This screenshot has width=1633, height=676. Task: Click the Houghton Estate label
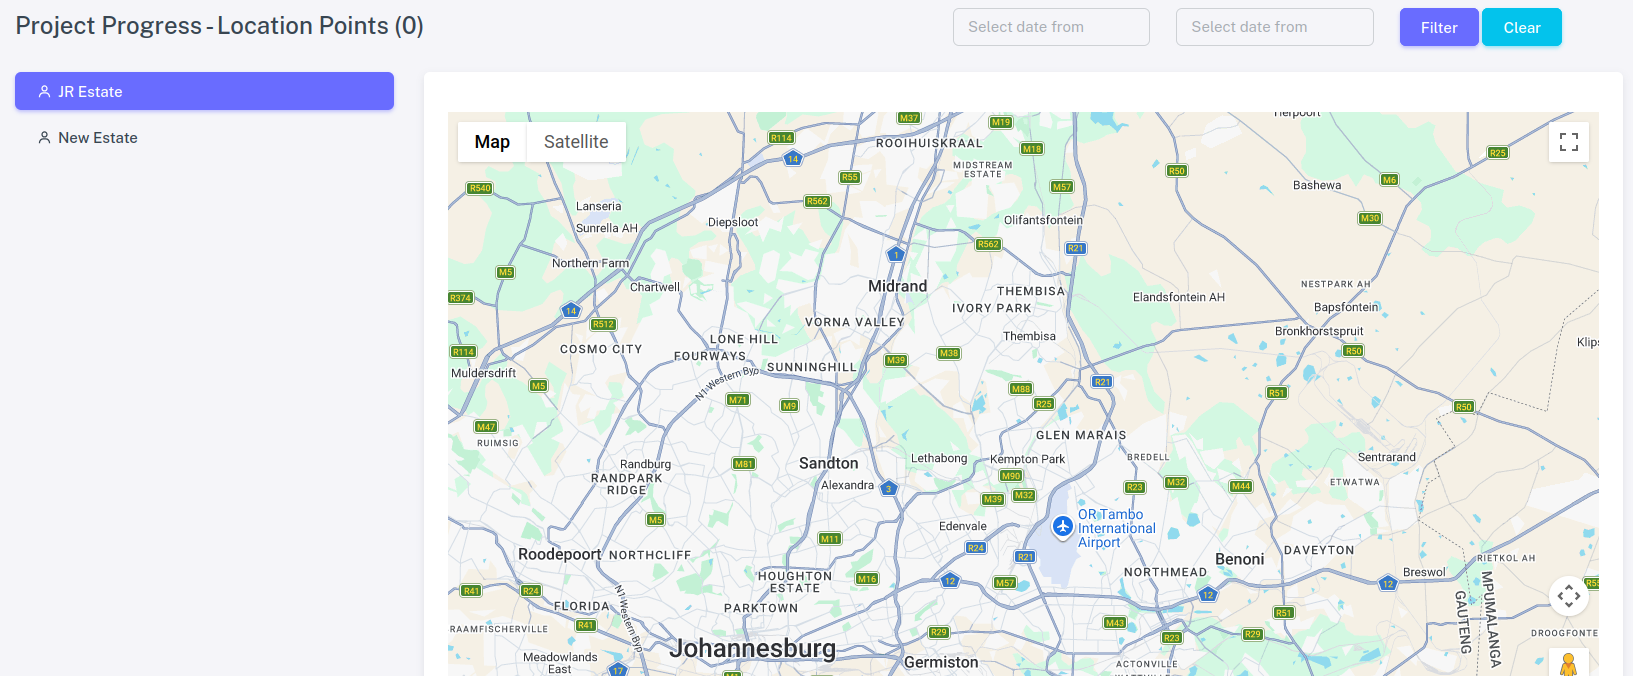[795, 582]
